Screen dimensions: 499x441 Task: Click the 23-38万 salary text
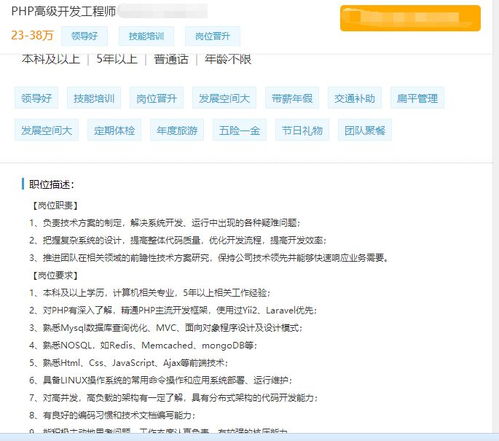pos(32,35)
